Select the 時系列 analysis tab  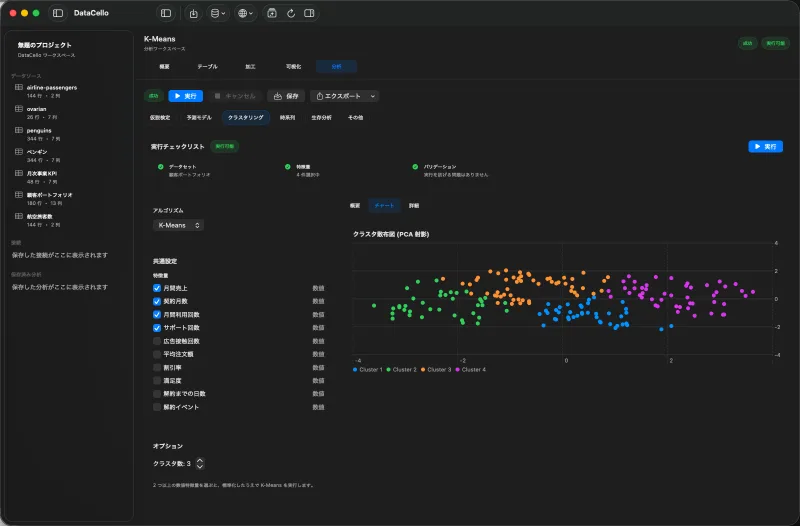287,118
